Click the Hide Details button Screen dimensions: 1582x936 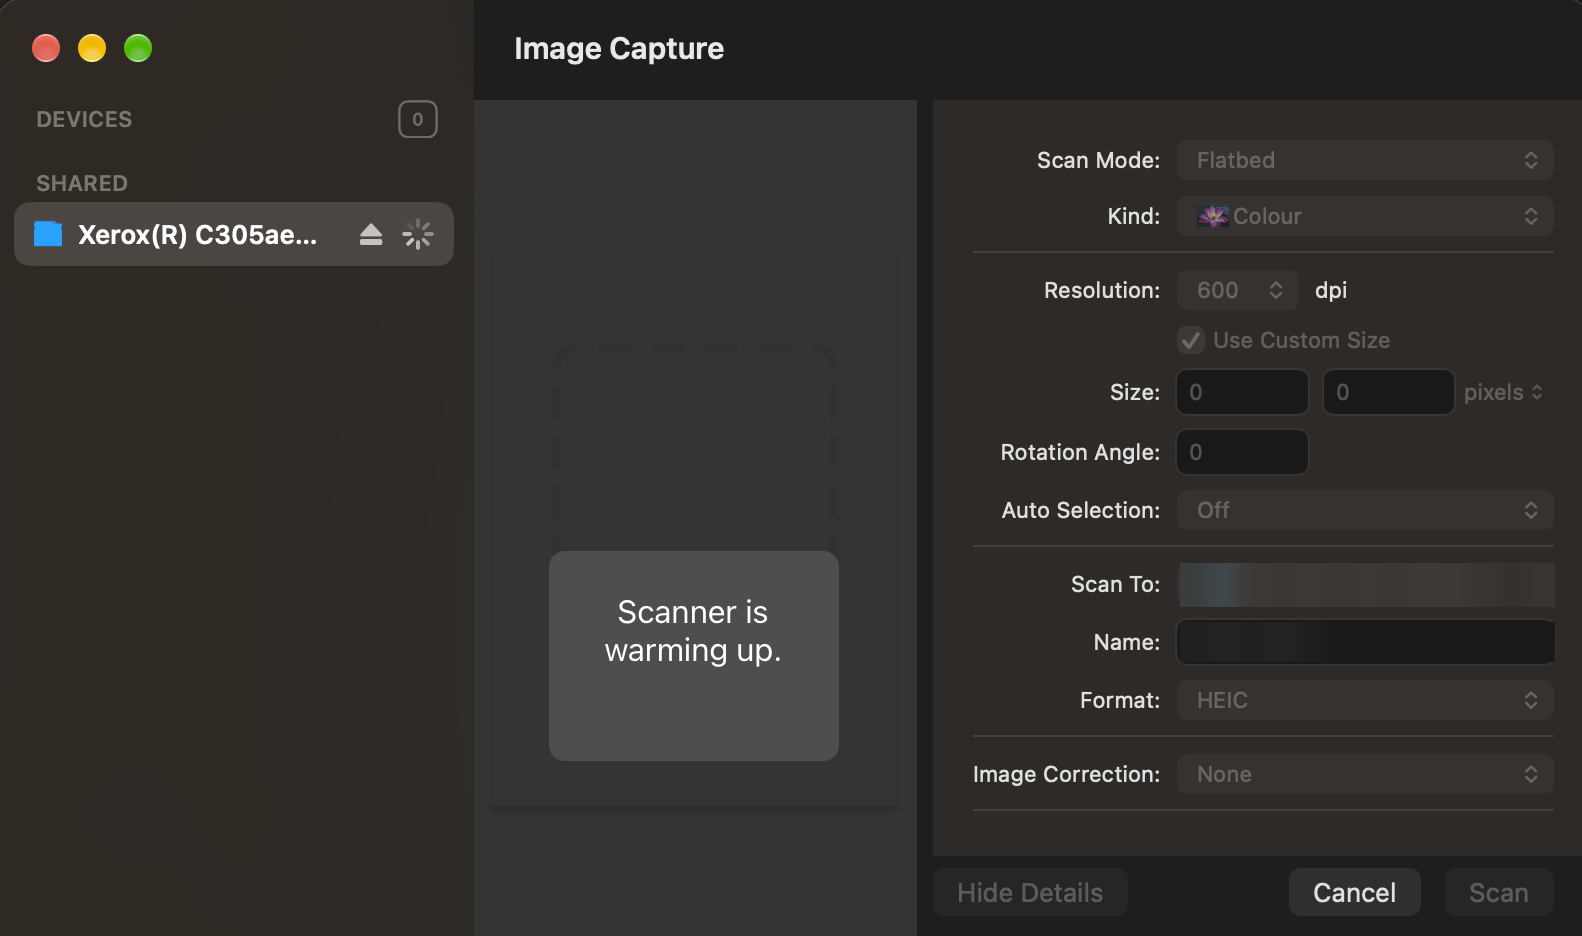1030,892
